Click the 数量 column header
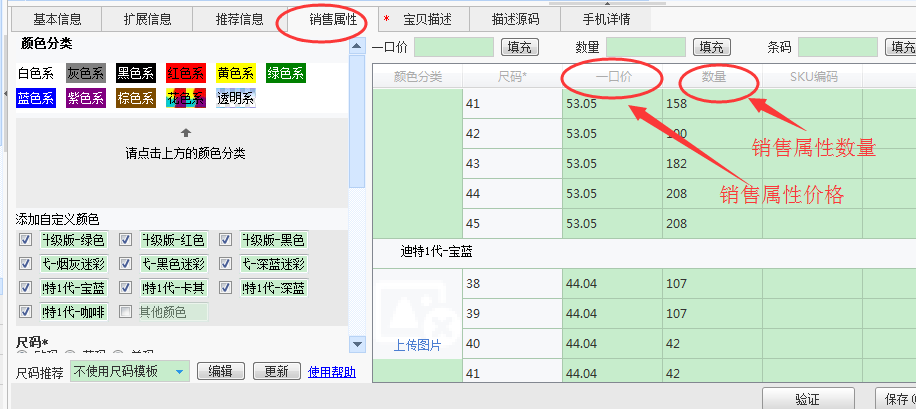Viewport: 916px width, 409px height. click(x=713, y=76)
